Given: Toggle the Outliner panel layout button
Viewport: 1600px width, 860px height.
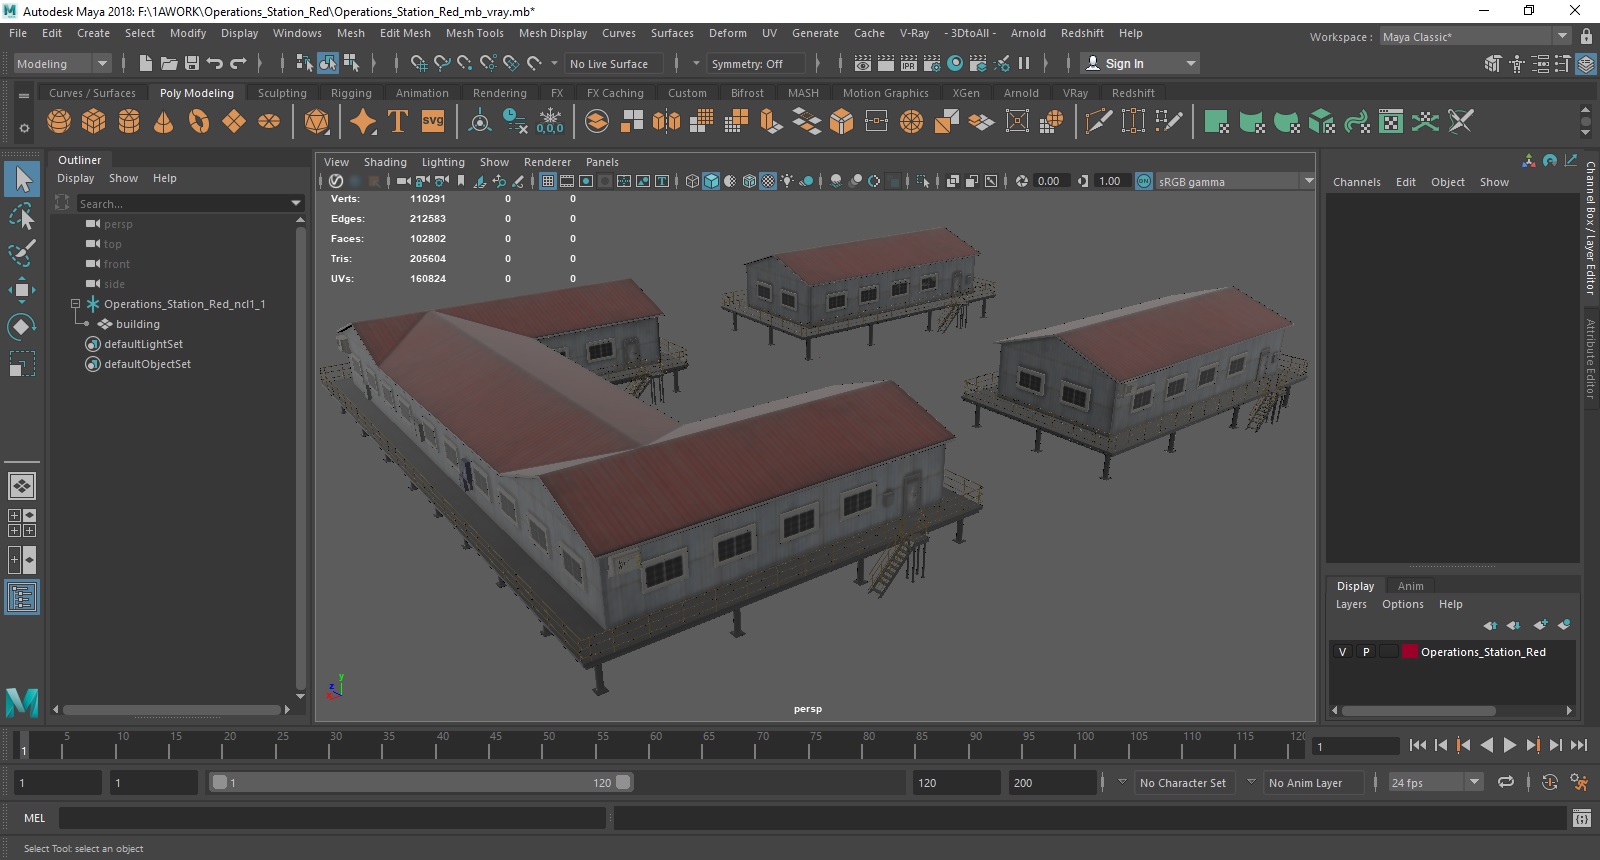Looking at the screenshot, I should [x=22, y=598].
